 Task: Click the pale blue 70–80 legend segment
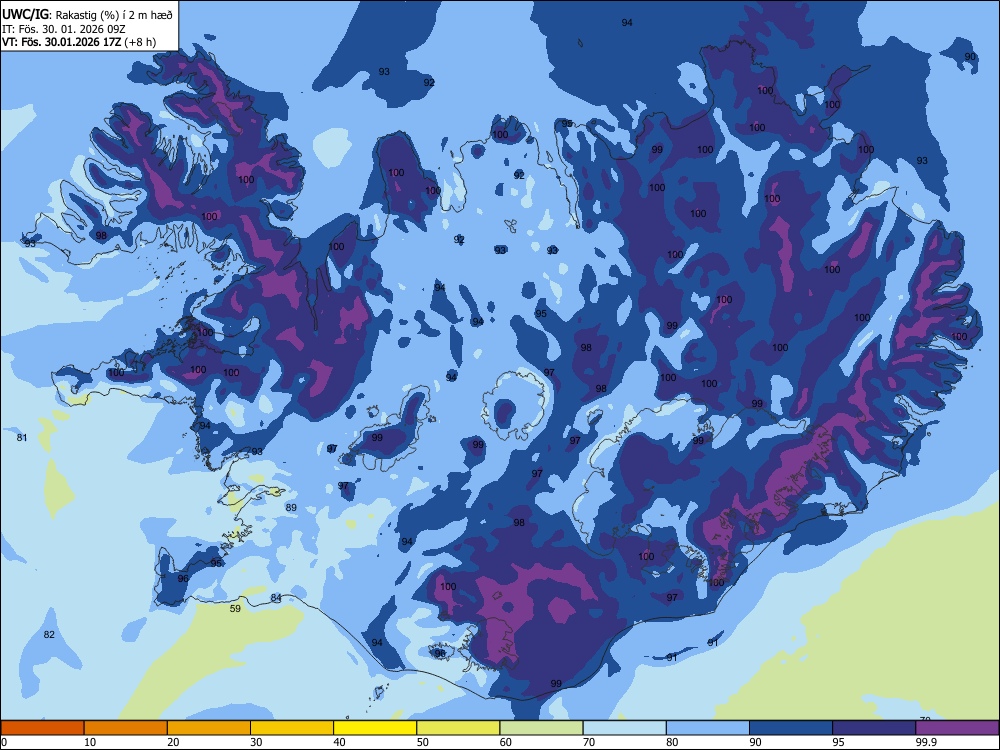coord(624,728)
